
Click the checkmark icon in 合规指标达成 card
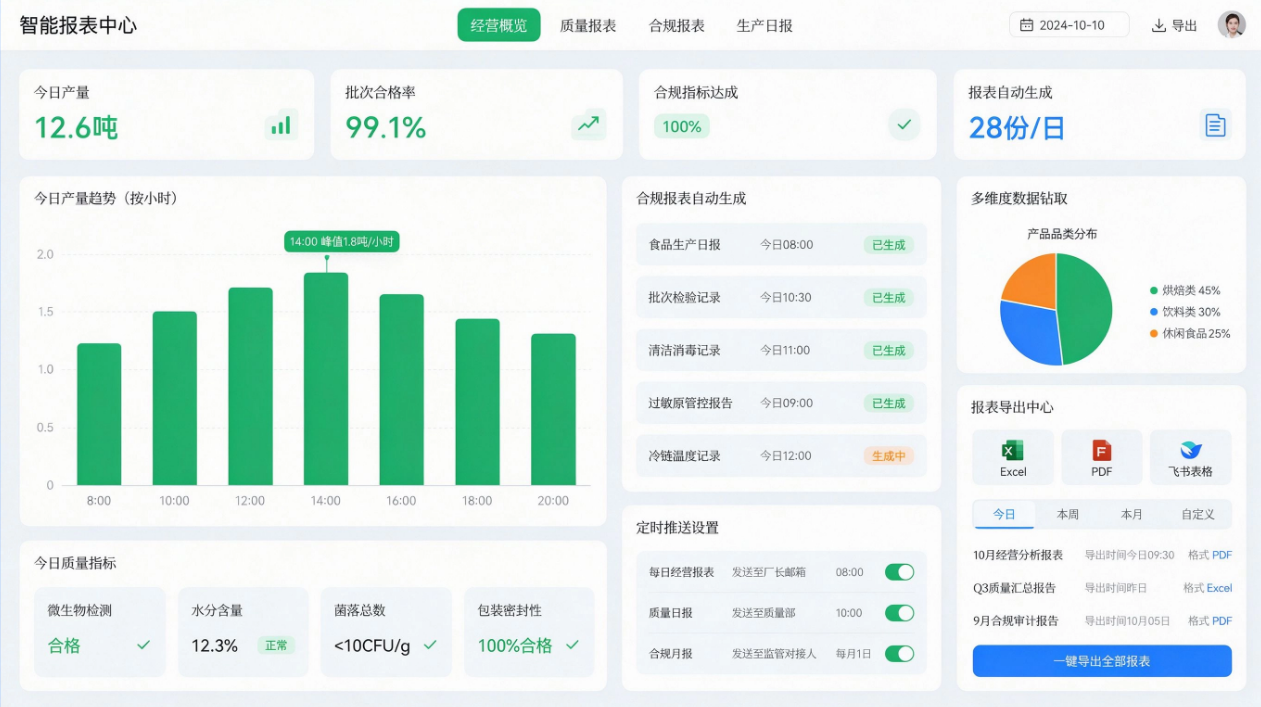[904, 125]
